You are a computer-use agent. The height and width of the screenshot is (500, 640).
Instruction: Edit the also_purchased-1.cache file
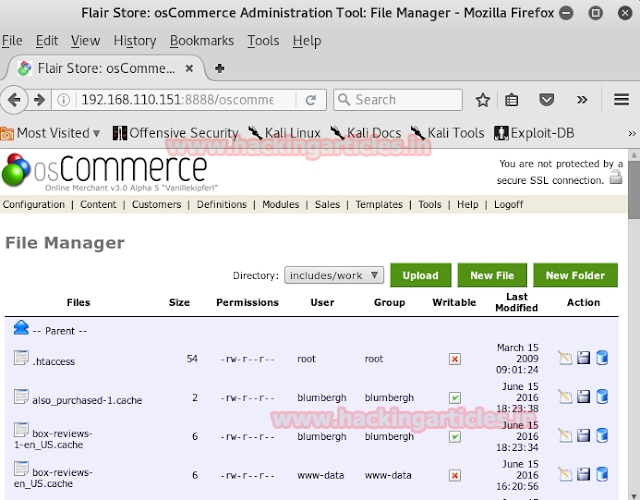[x=565, y=397]
